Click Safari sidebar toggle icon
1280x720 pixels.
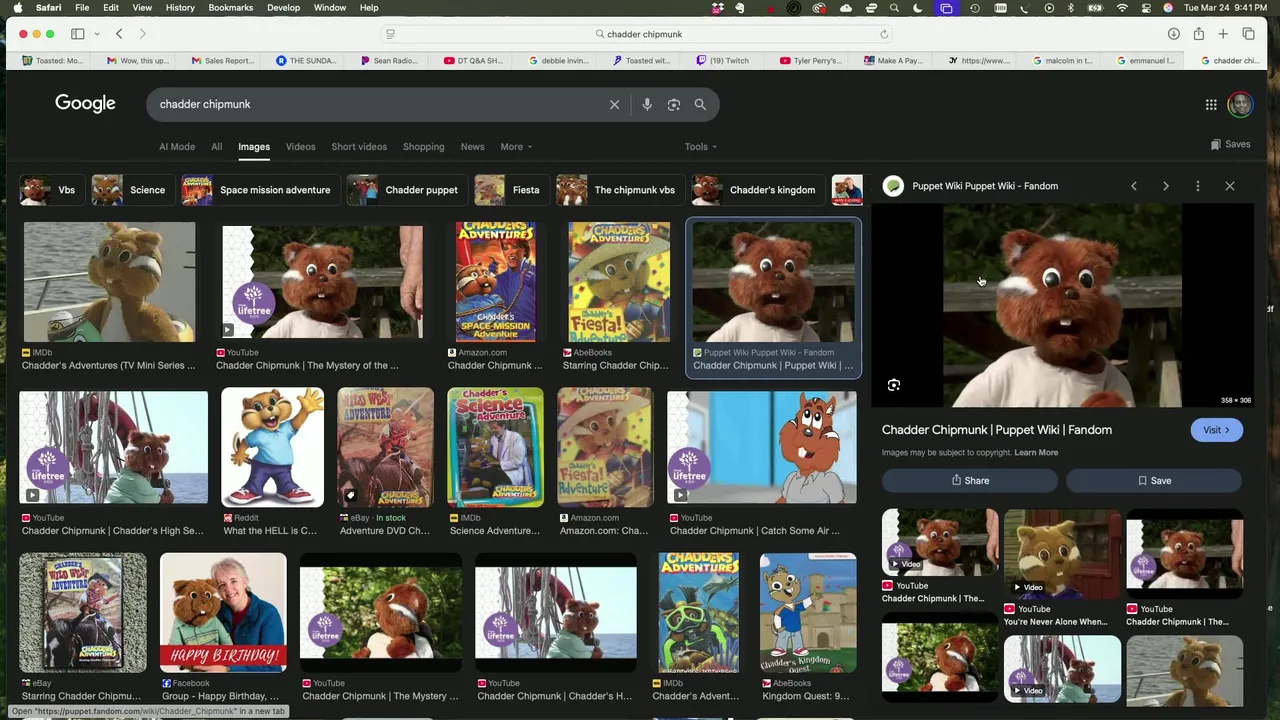(77, 34)
